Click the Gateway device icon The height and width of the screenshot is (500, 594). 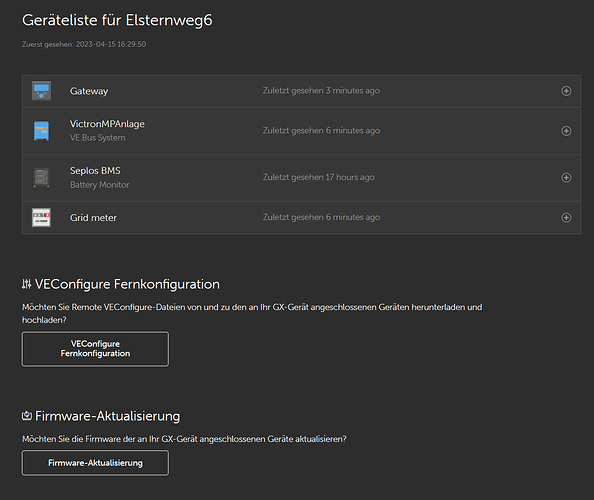(x=41, y=91)
